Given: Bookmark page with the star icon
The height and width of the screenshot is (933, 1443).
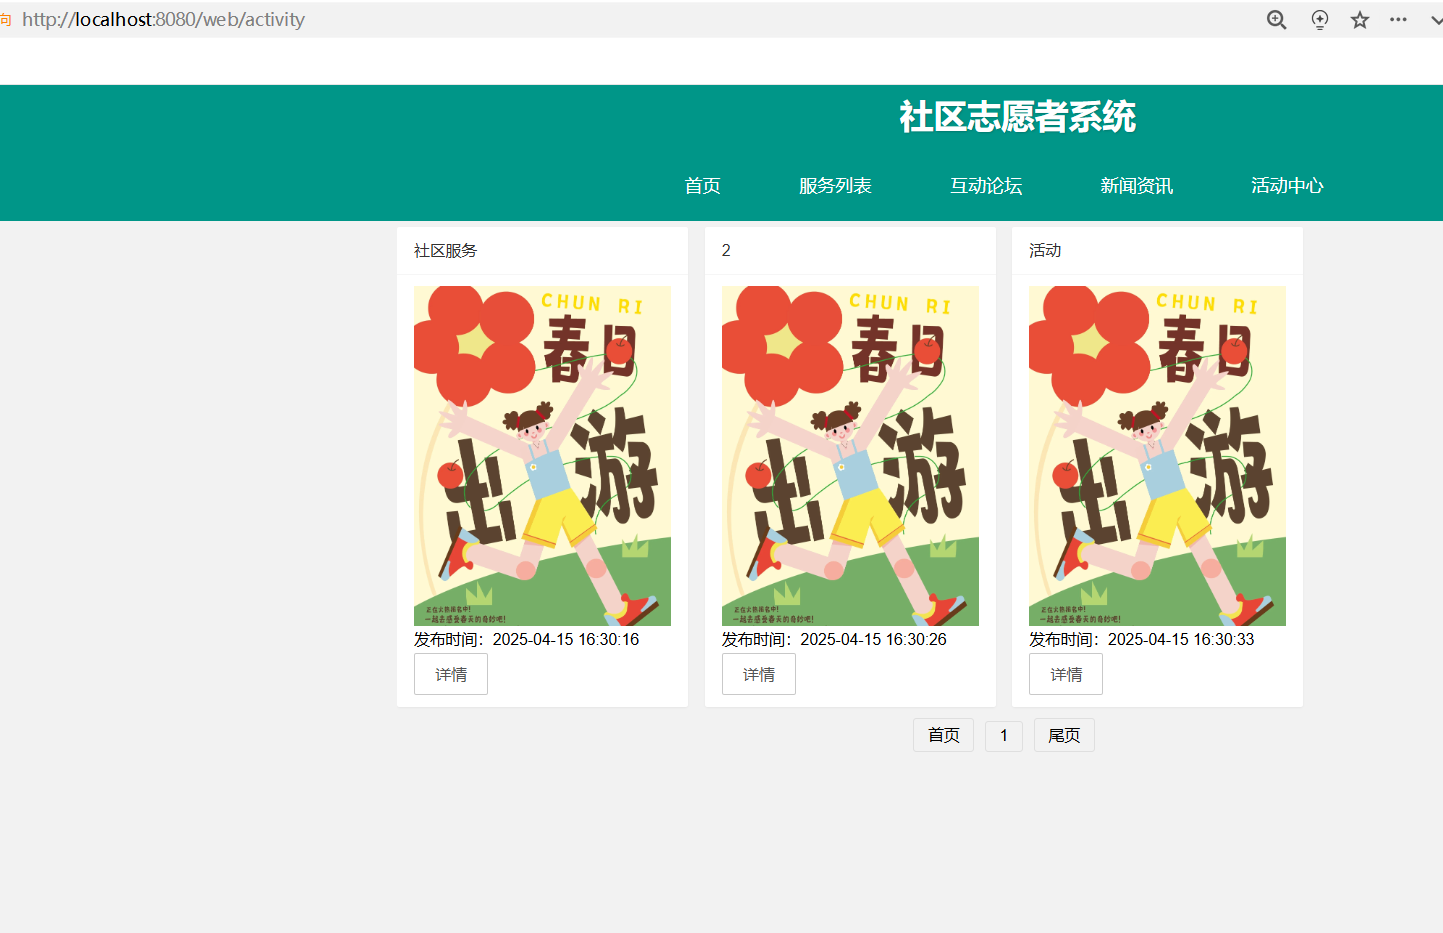Looking at the screenshot, I should [x=1359, y=20].
